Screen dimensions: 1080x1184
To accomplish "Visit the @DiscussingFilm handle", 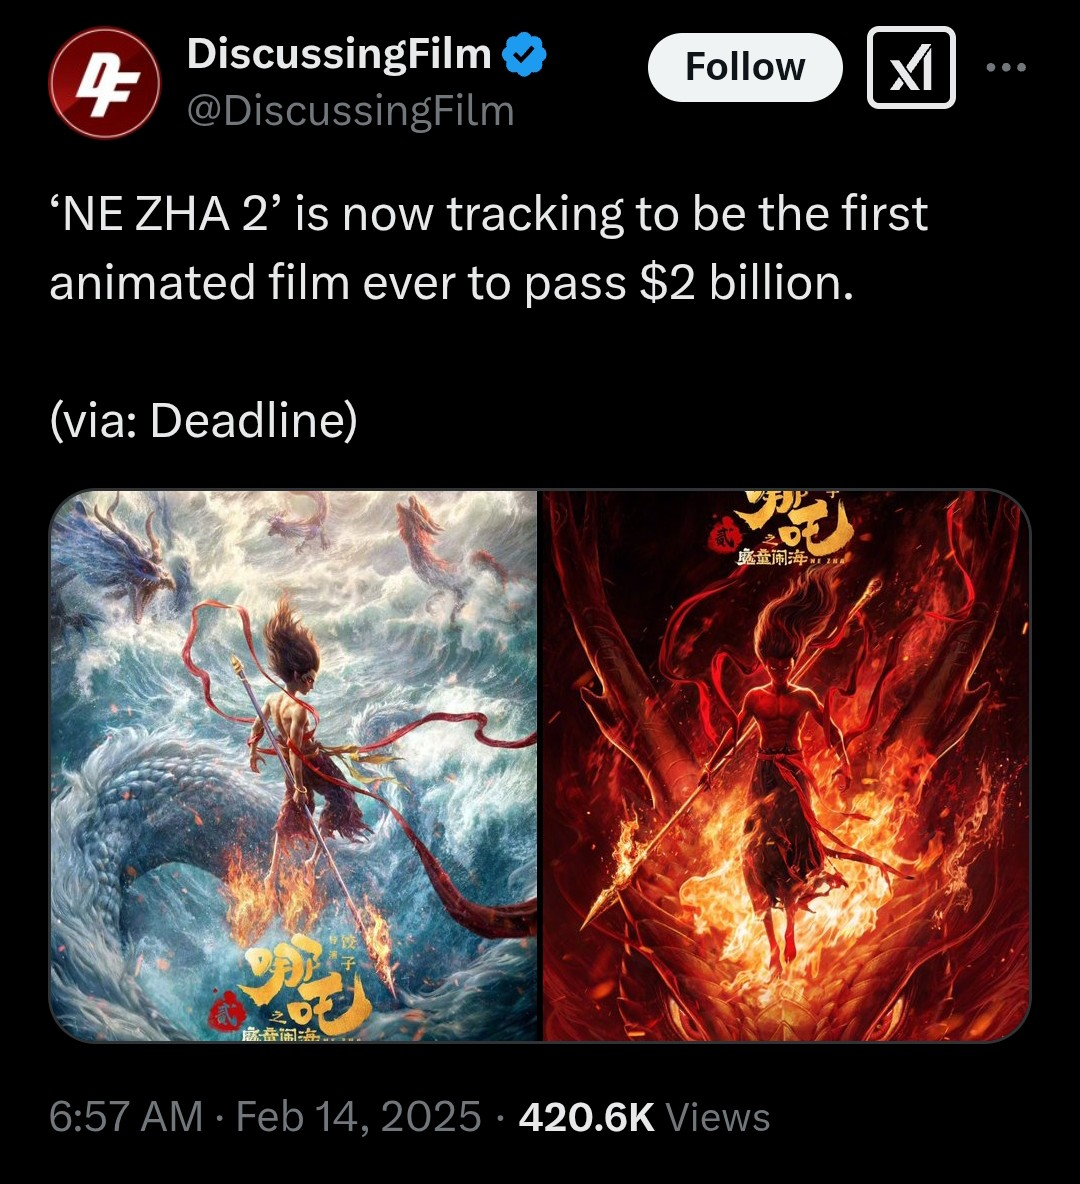I will tap(350, 111).
